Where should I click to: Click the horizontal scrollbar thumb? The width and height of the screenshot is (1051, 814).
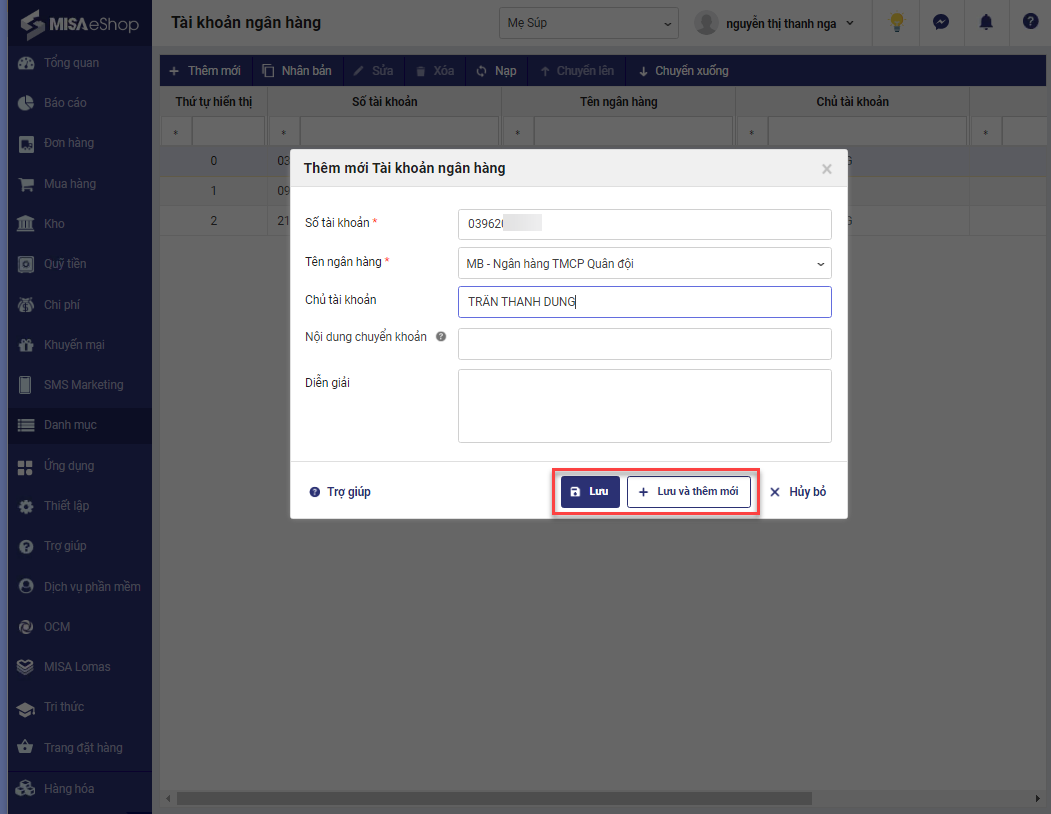click(x=494, y=799)
